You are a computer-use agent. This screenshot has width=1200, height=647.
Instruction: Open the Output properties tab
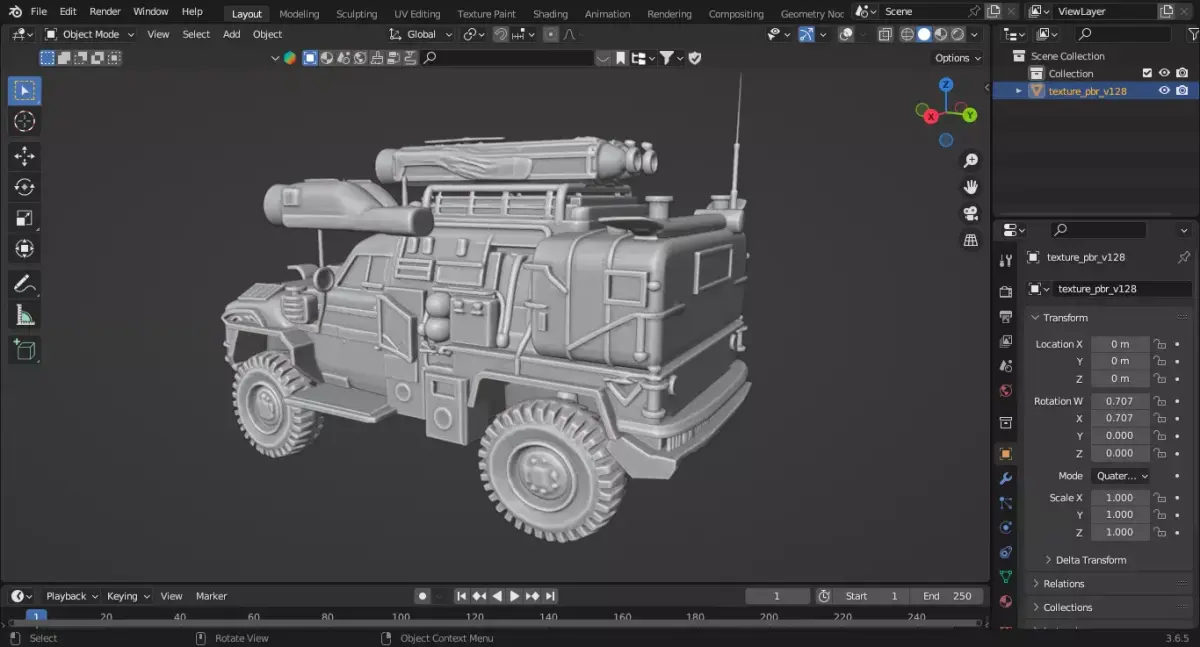click(x=1006, y=317)
